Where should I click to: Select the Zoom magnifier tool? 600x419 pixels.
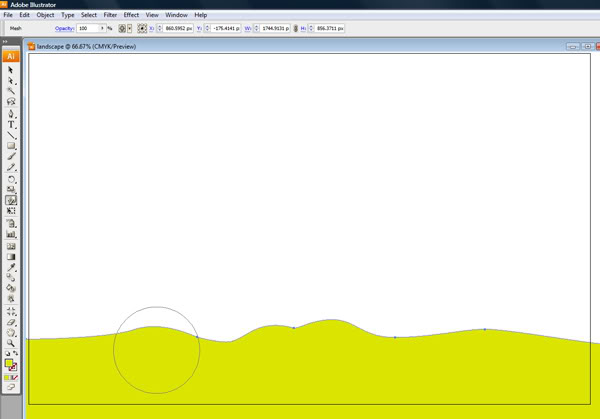(x=11, y=343)
